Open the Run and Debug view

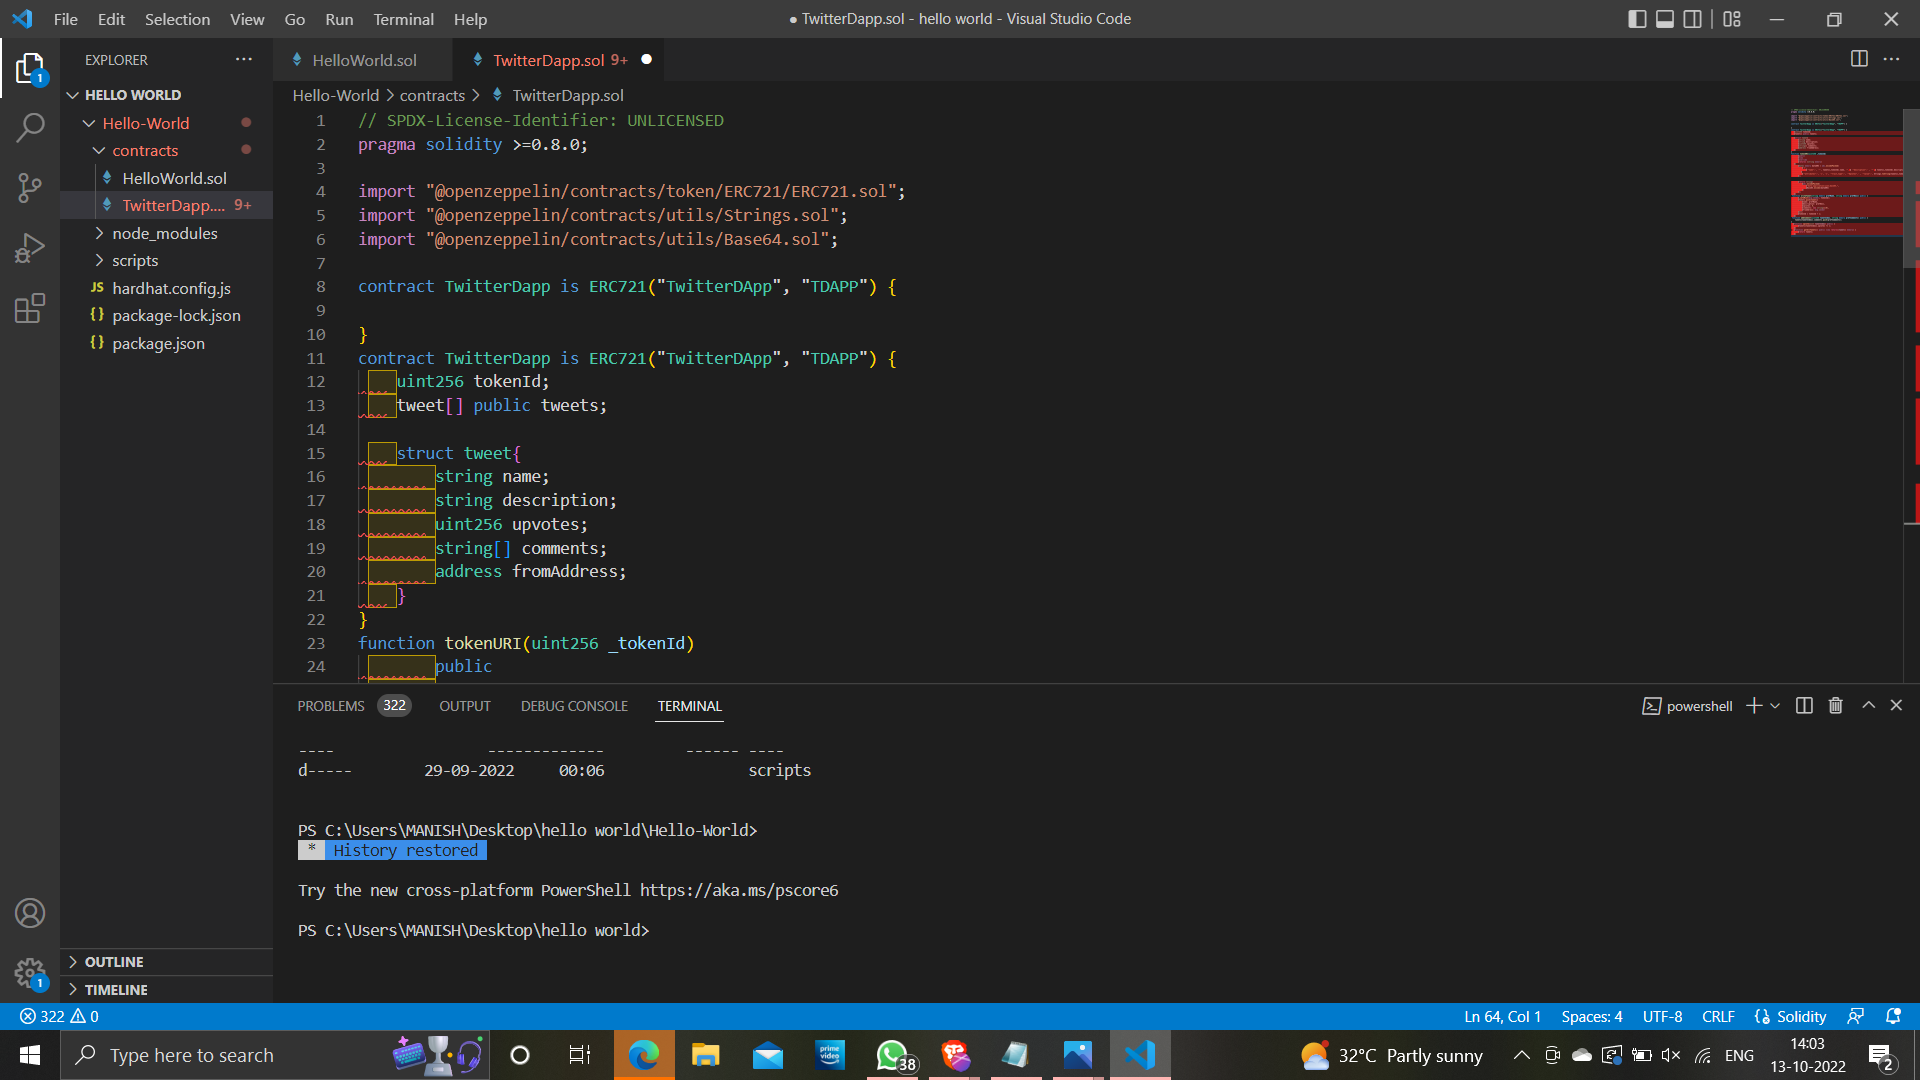coord(30,247)
